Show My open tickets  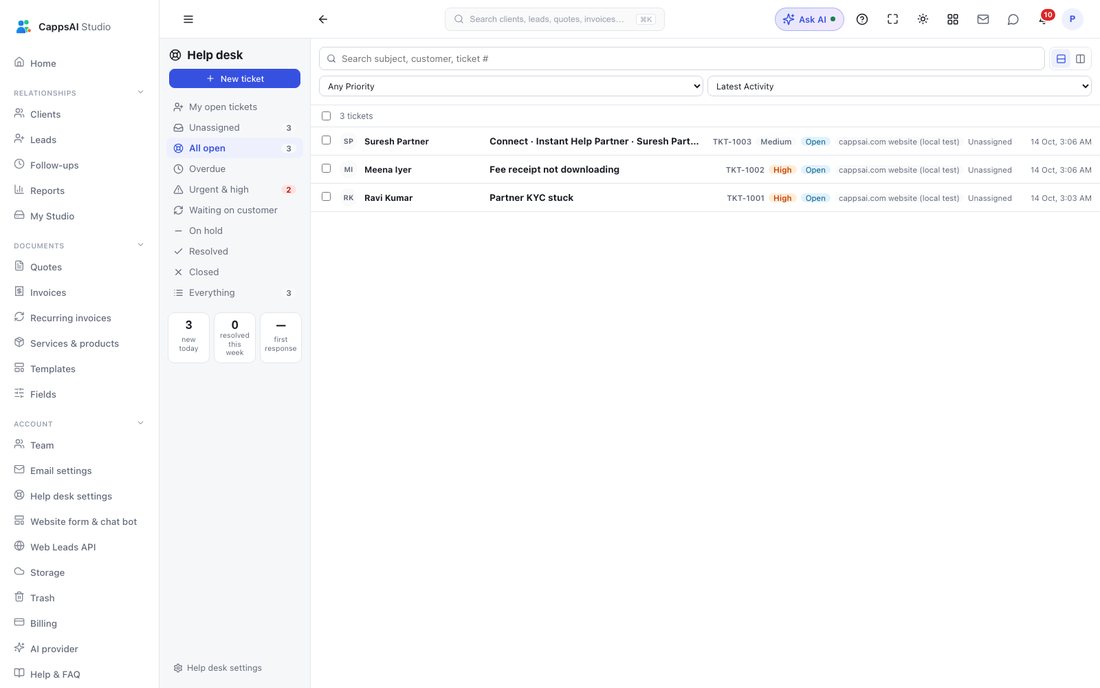(x=234, y=107)
